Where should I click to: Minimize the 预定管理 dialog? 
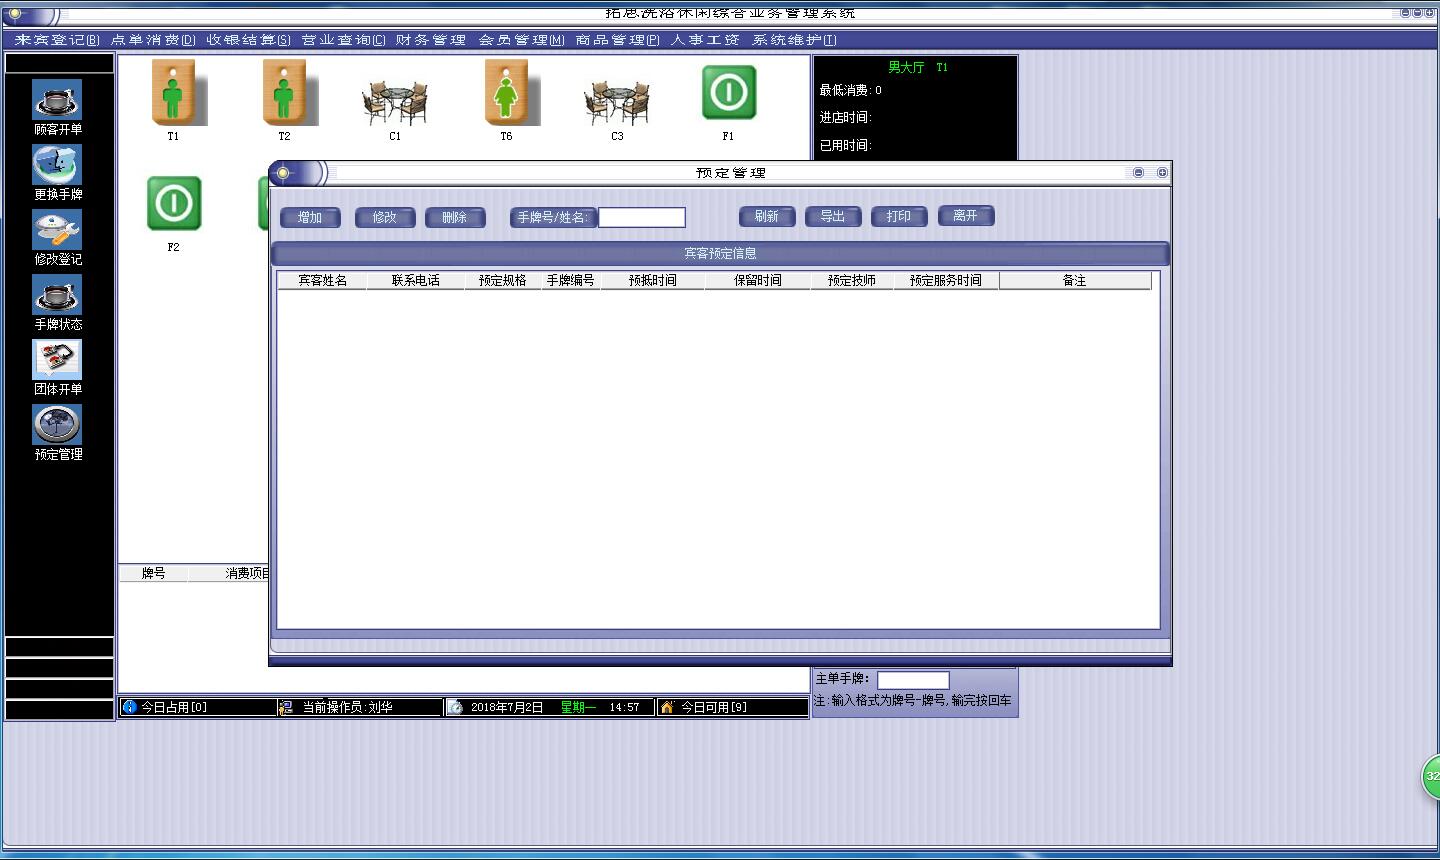(x=1138, y=173)
